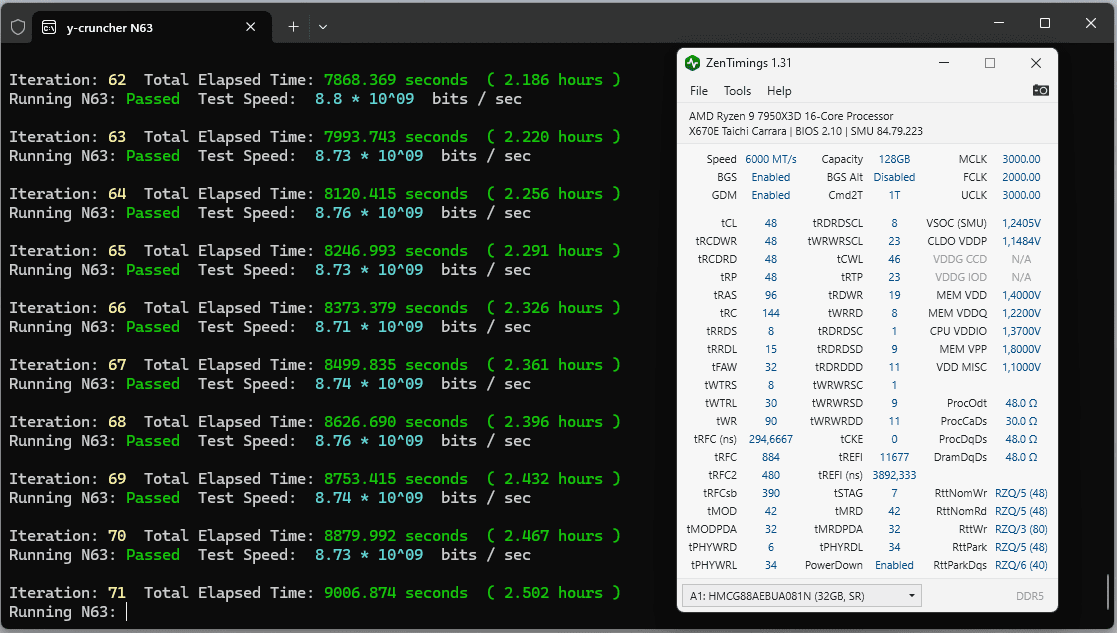This screenshot has width=1117, height=633.
Task: Click the y-cruncher tab console icon
Action: pos(48,27)
